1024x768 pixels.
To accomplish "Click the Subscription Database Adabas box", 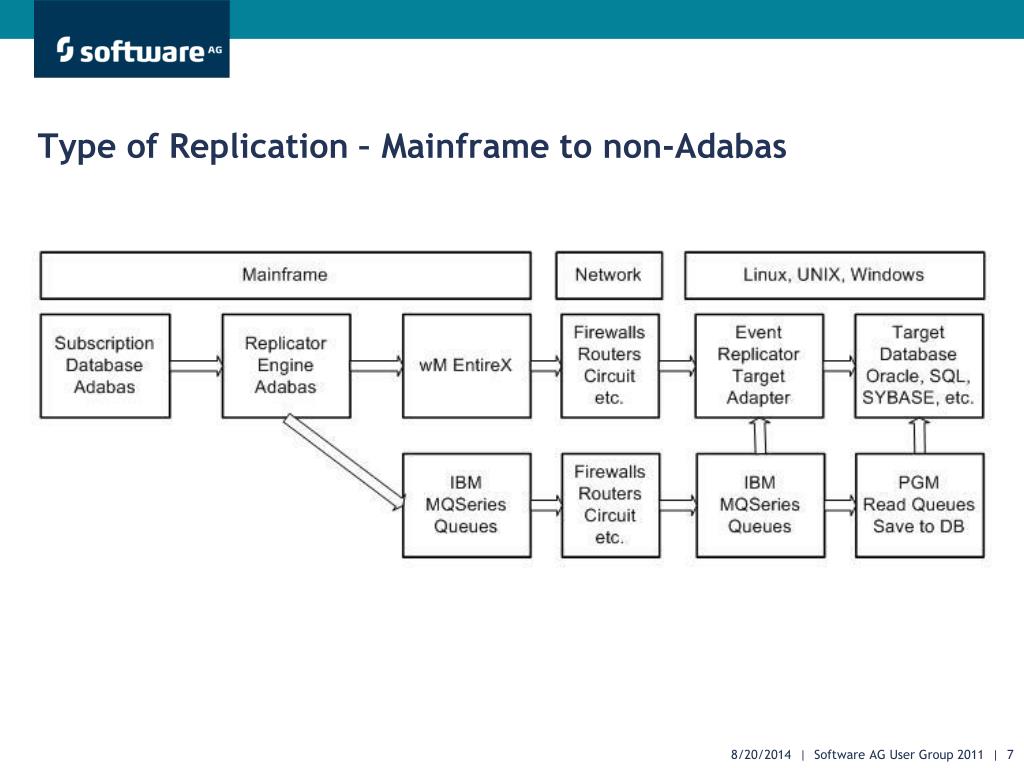I will click(105, 366).
